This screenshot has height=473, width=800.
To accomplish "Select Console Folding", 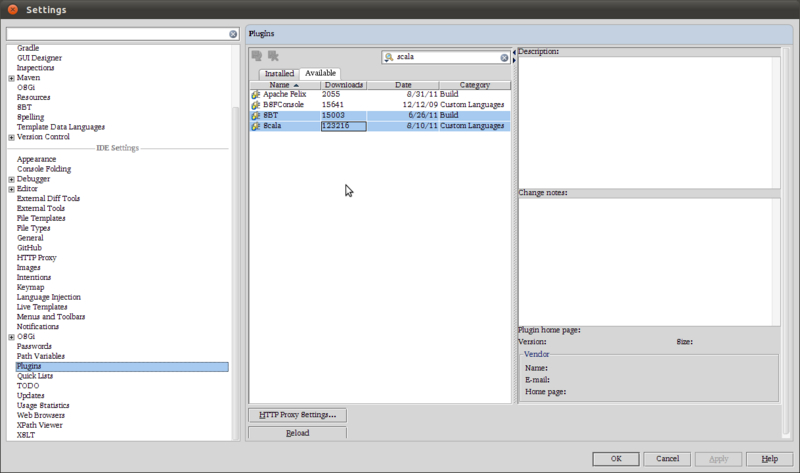I will tap(44, 169).
